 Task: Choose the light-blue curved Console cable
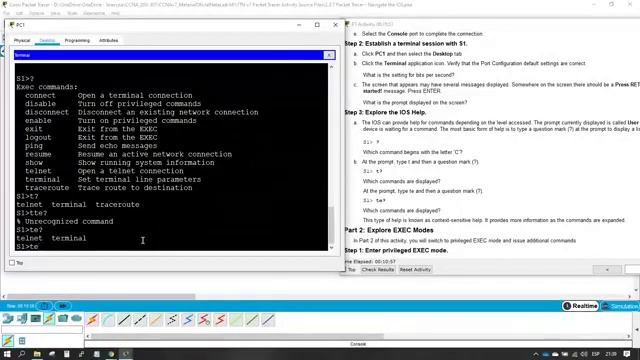[108, 320]
